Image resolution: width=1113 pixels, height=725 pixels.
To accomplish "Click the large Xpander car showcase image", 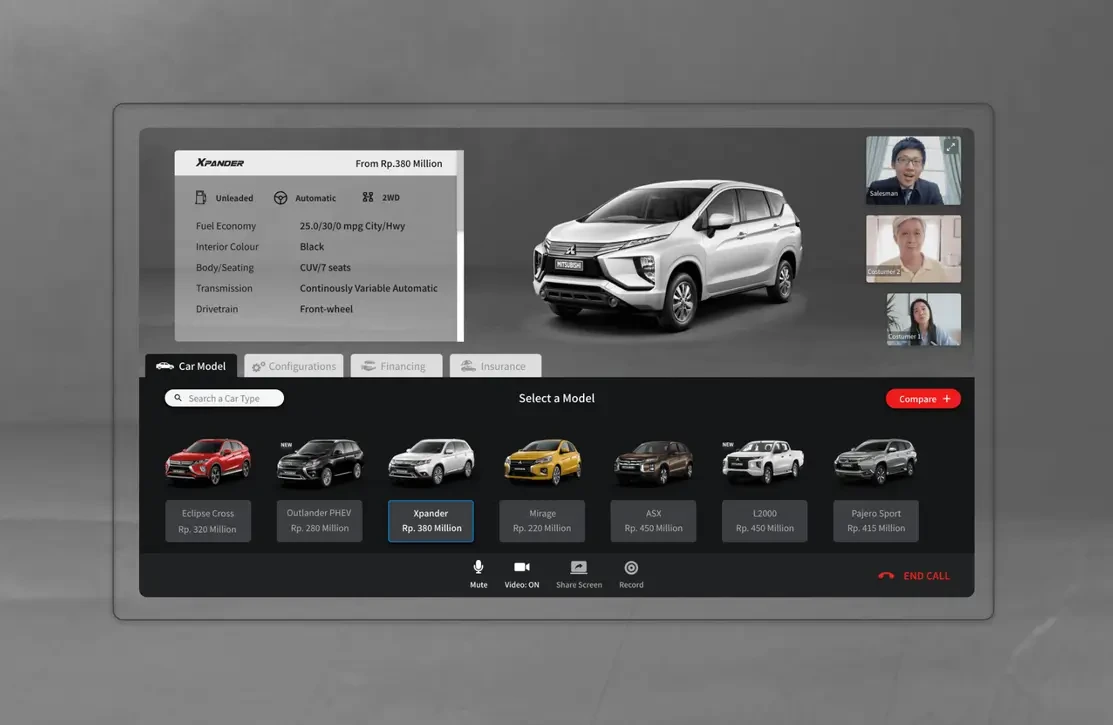I will coord(668,254).
